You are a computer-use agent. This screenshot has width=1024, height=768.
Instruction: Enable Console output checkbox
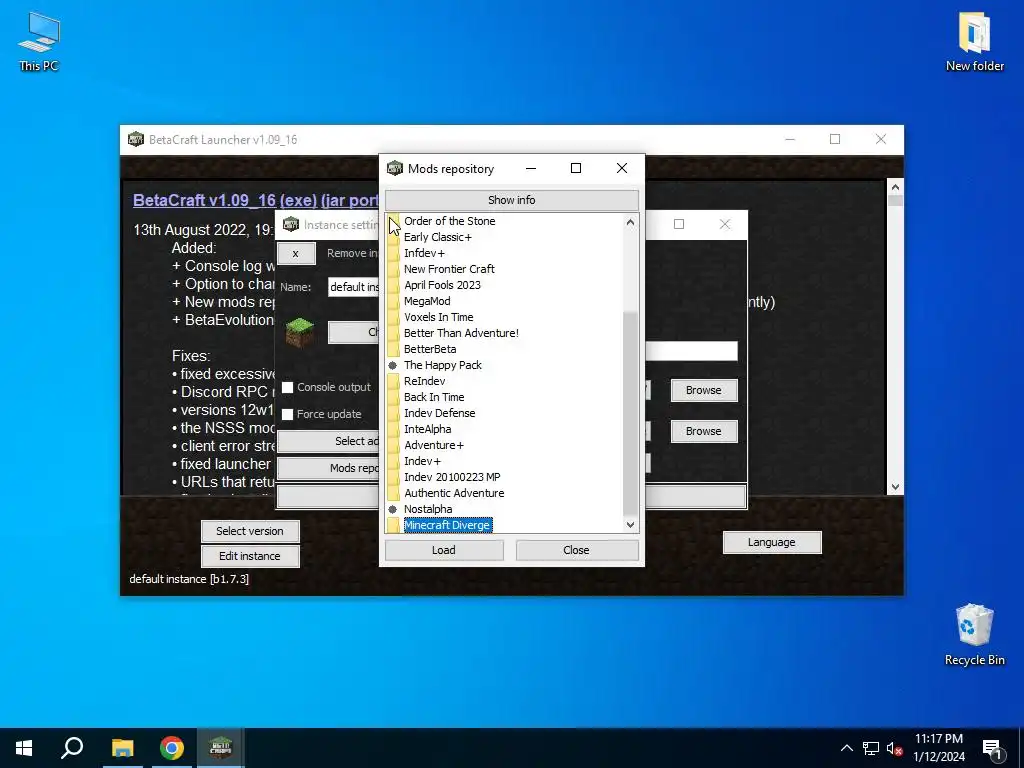287,387
